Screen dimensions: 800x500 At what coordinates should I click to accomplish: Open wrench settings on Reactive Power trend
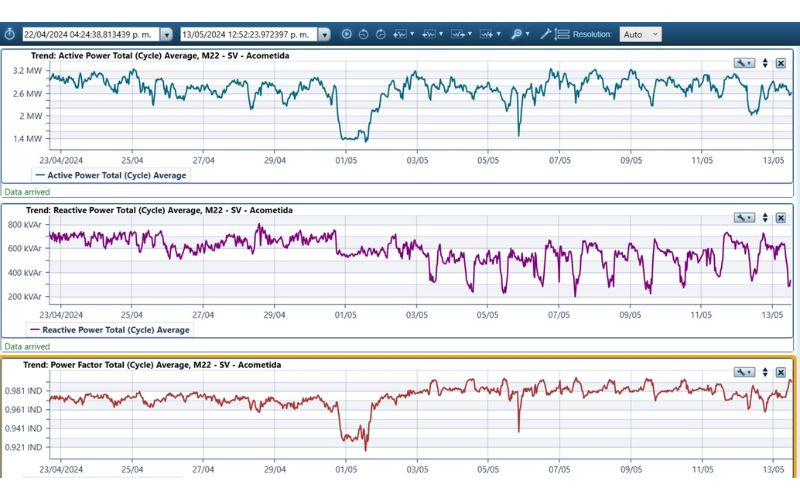pyautogui.click(x=744, y=217)
